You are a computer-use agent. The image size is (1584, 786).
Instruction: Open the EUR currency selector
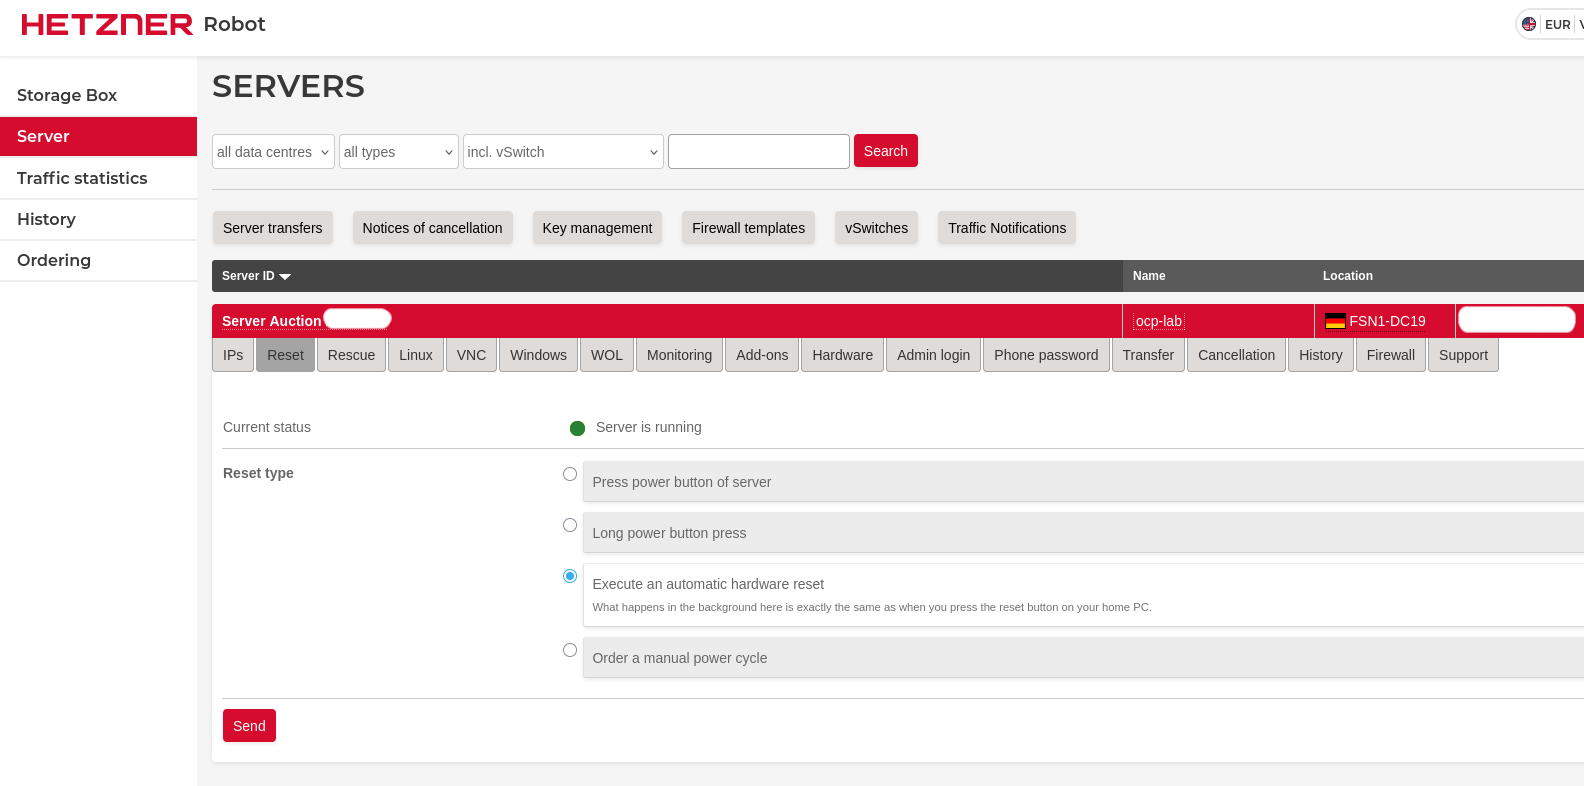coord(1557,24)
